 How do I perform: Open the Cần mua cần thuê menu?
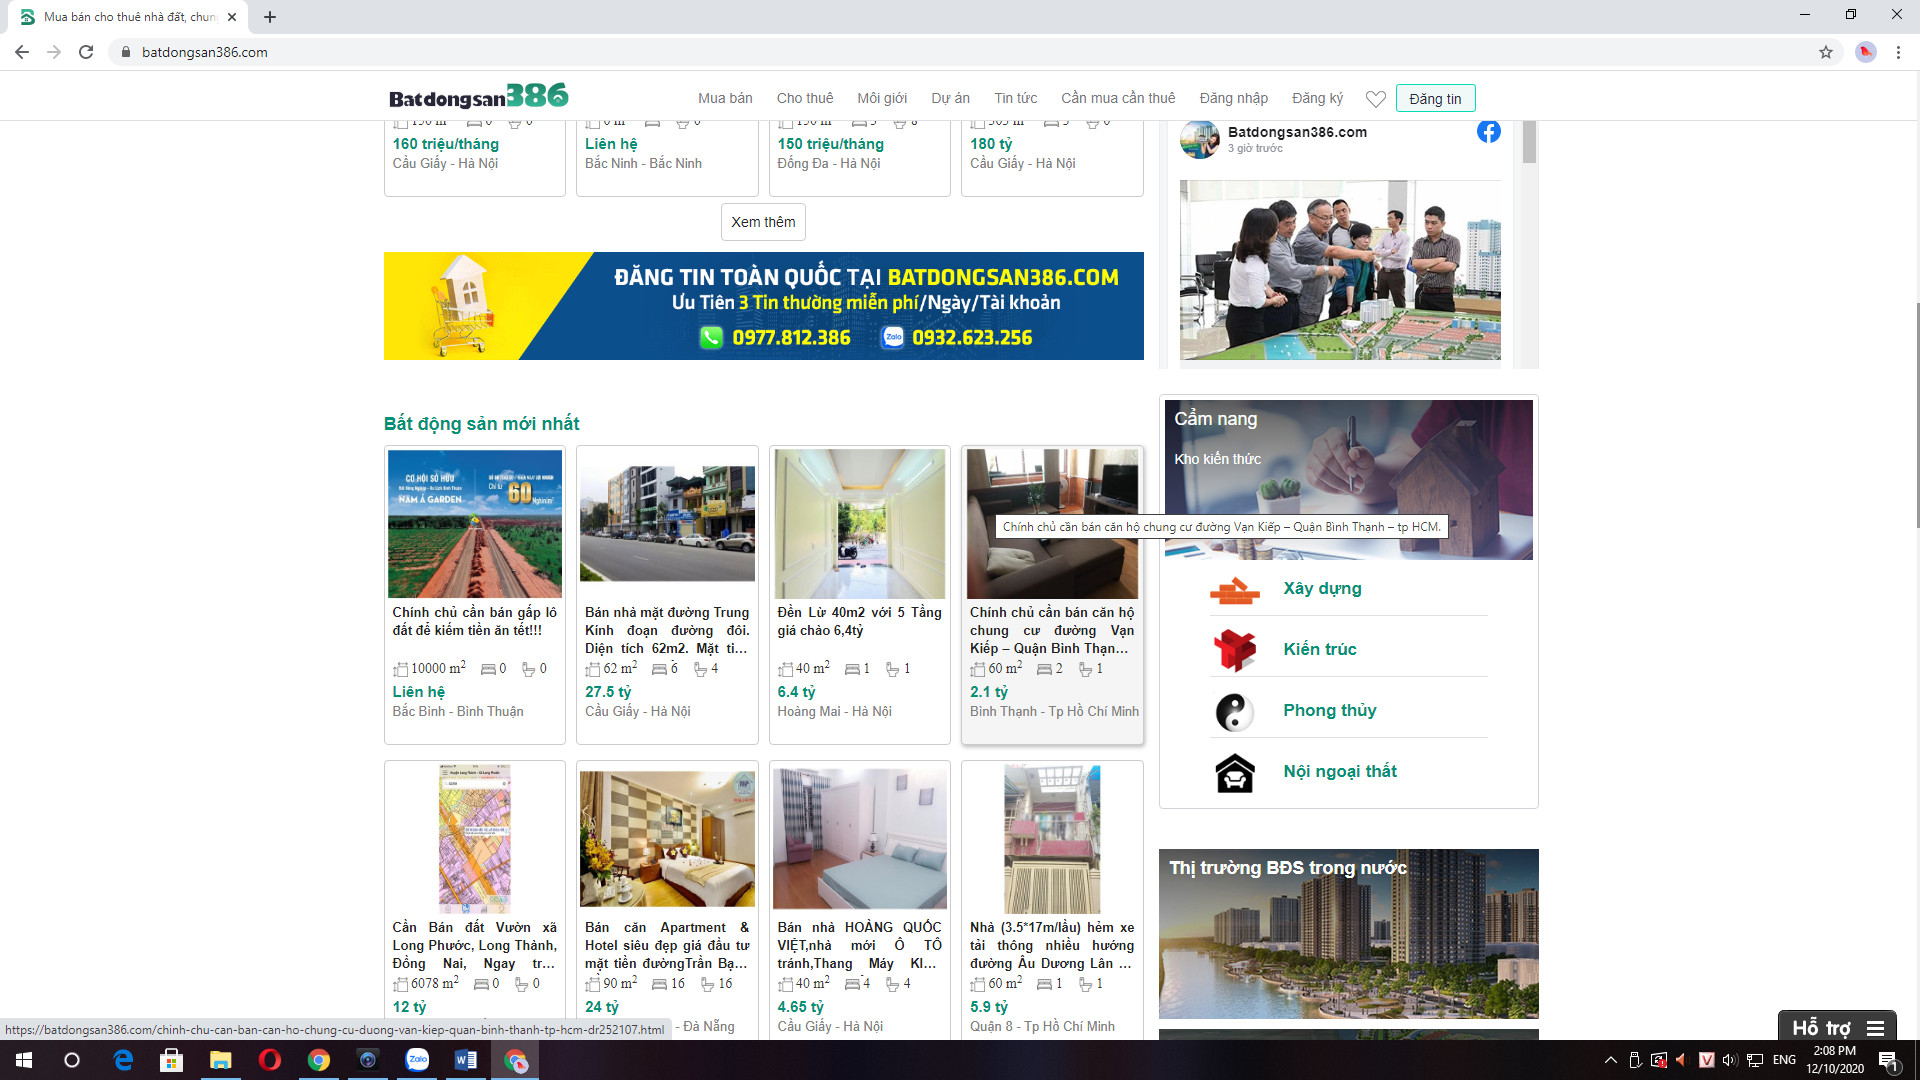click(x=1118, y=98)
